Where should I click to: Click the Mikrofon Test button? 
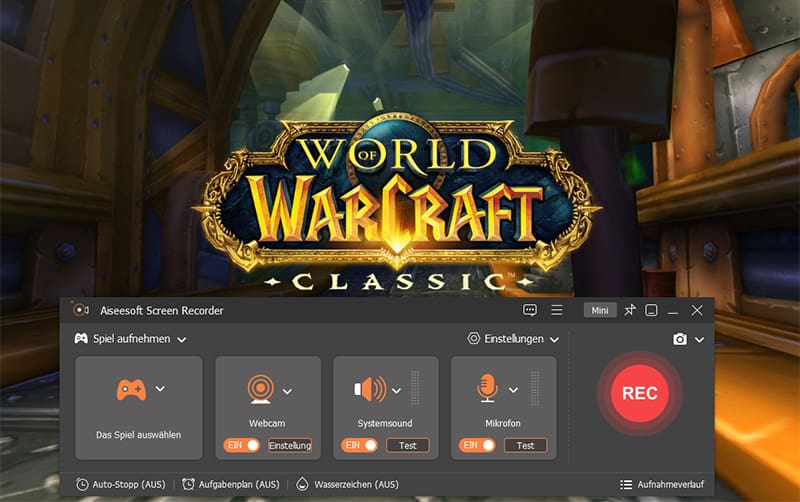tap(526, 445)
